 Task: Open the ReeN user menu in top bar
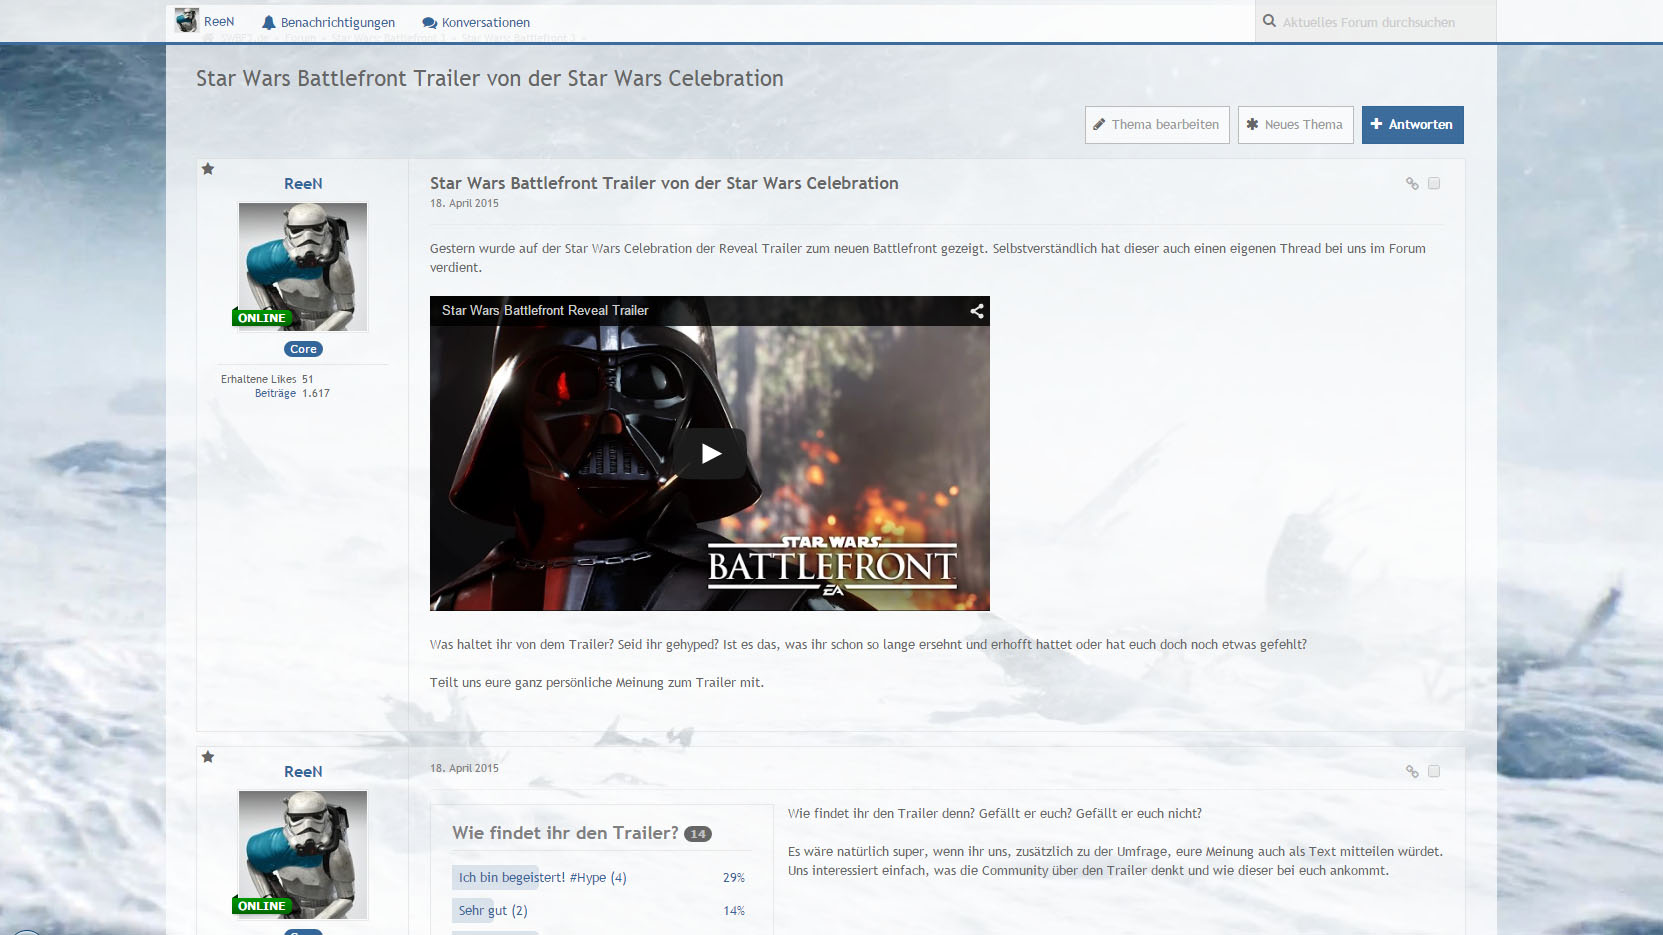click(x=205, y=21)
